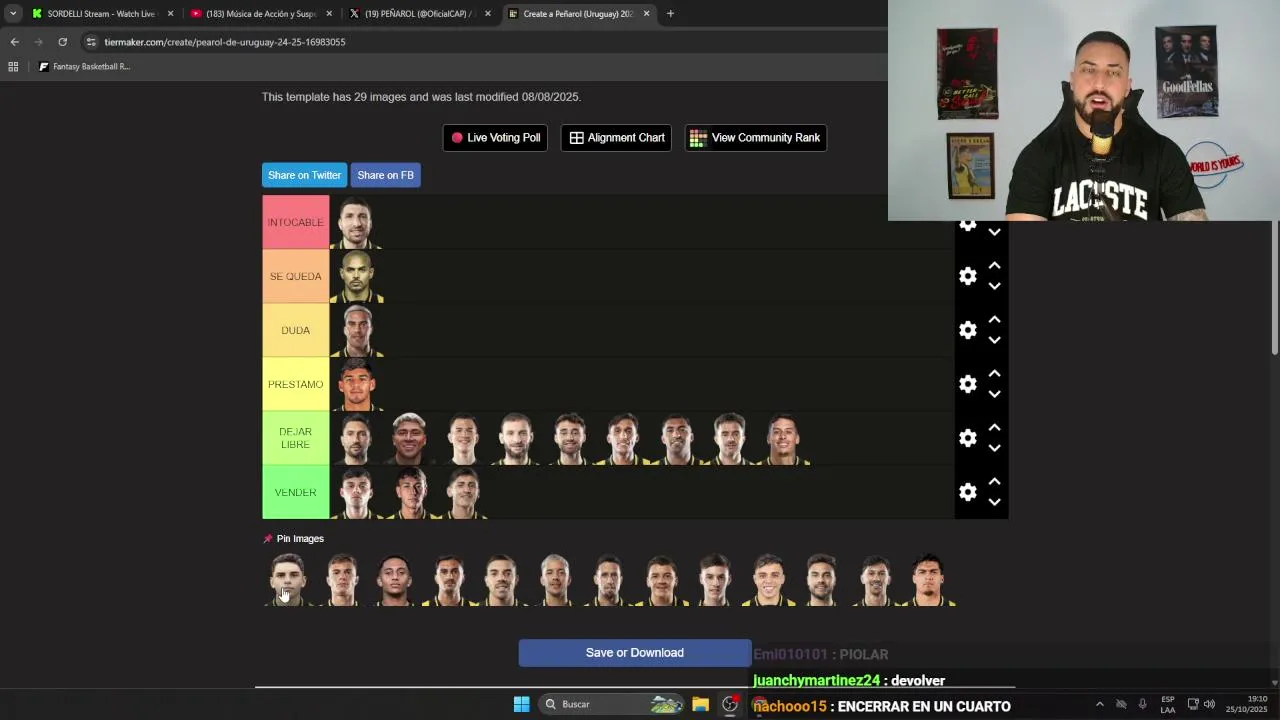Select first player photo in DEJAR LIBRE row
This screenshot has height=720, width=1280.
tap(356, 438)
